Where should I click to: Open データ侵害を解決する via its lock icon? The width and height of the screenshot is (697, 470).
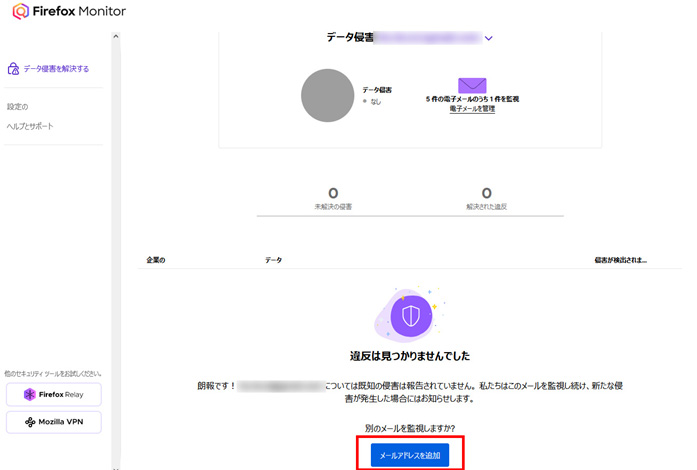[x=13, y=69]
